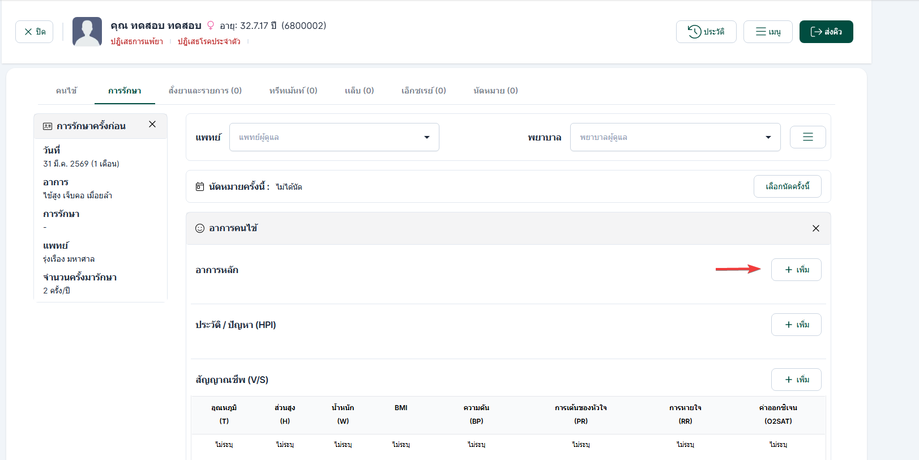Go to the ทรีทเมนท์ (0) tab

tap(293, 91)
